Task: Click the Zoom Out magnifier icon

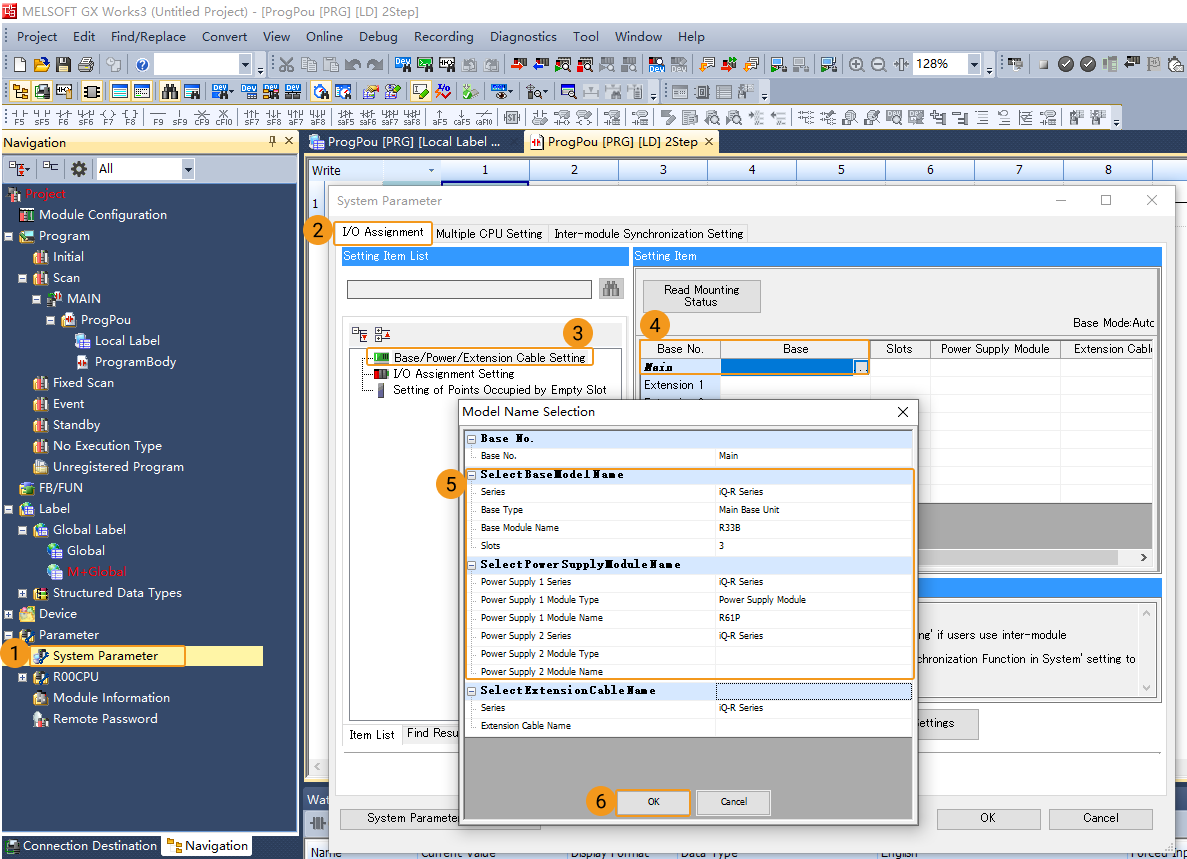Action: click(879, 64)
